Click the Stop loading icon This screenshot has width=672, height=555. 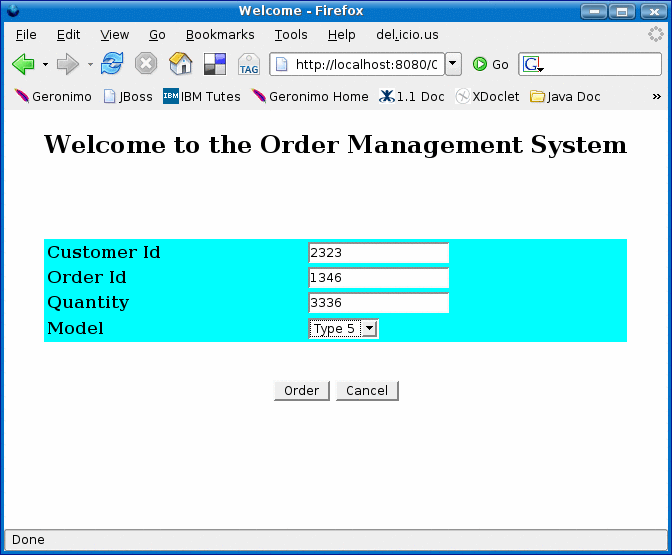[x=146, y=64]
